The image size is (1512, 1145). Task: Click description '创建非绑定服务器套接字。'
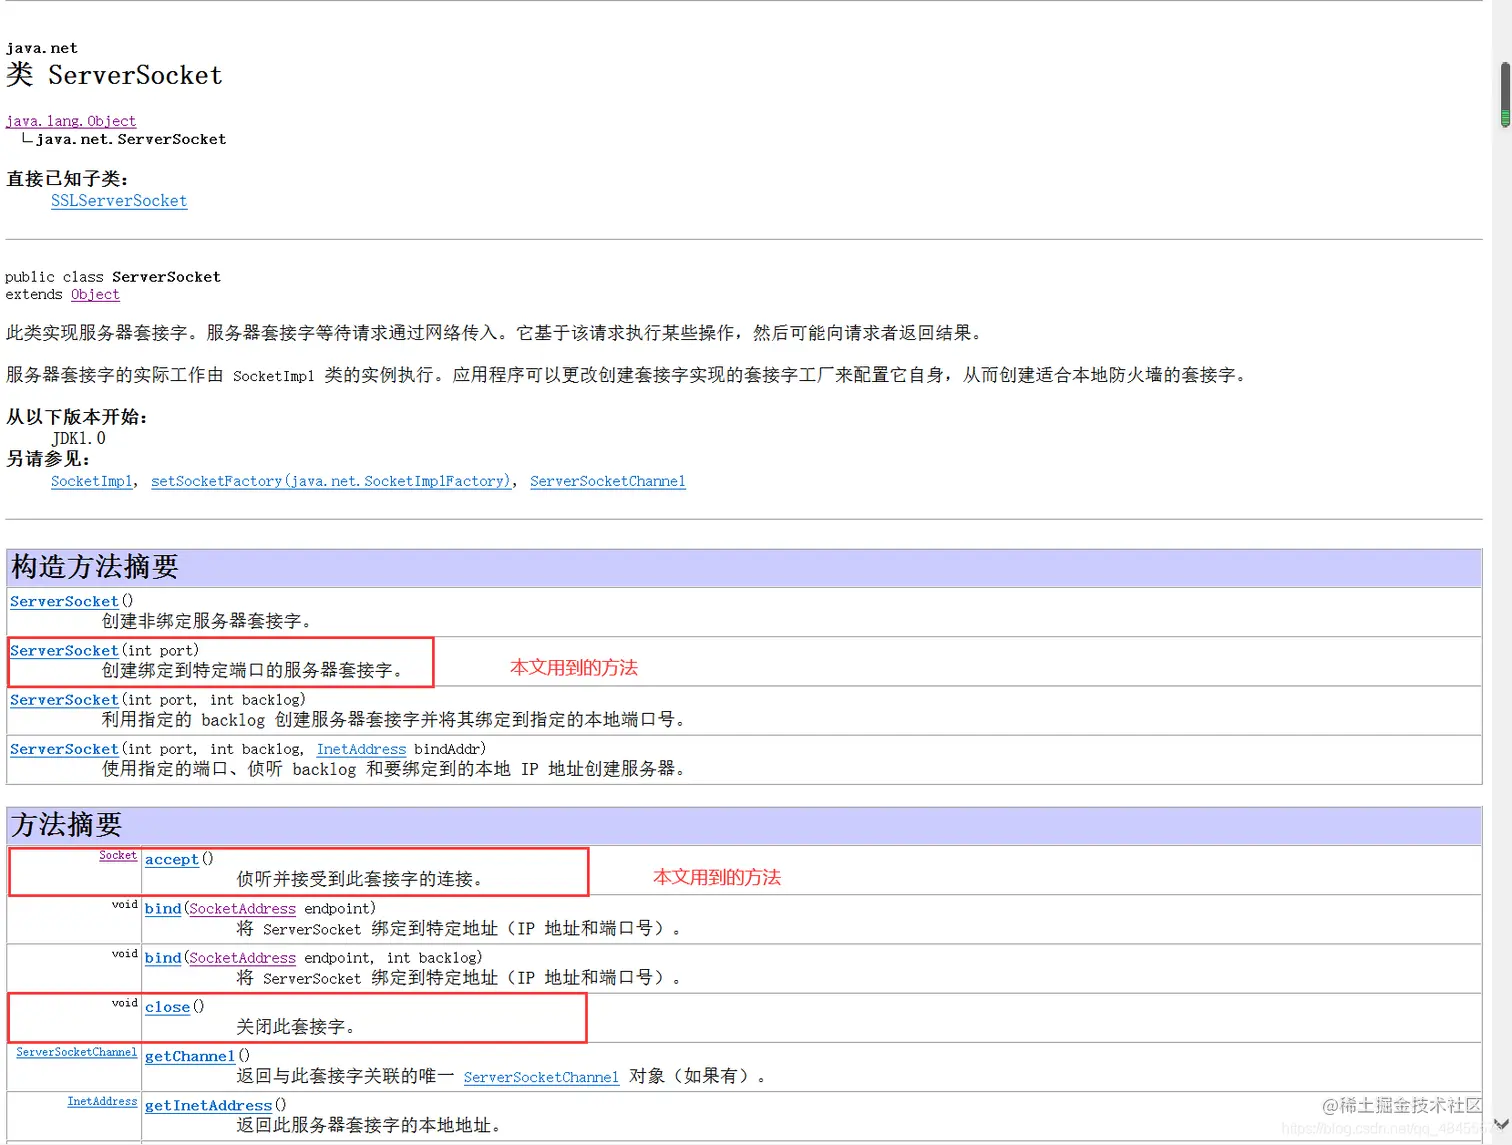click(x=209, y=621)
